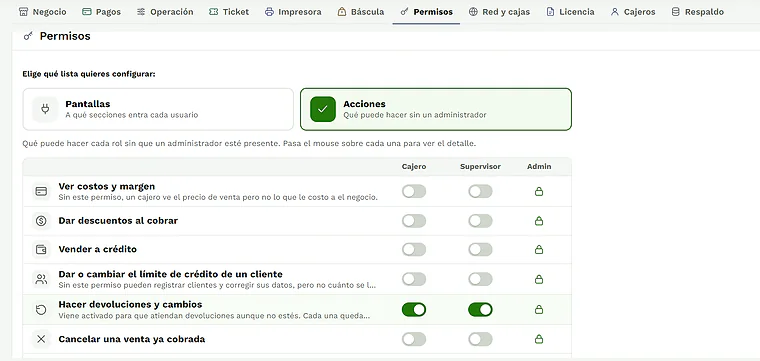
Task: Select the Permisos tab
Action: click(427, 12)
